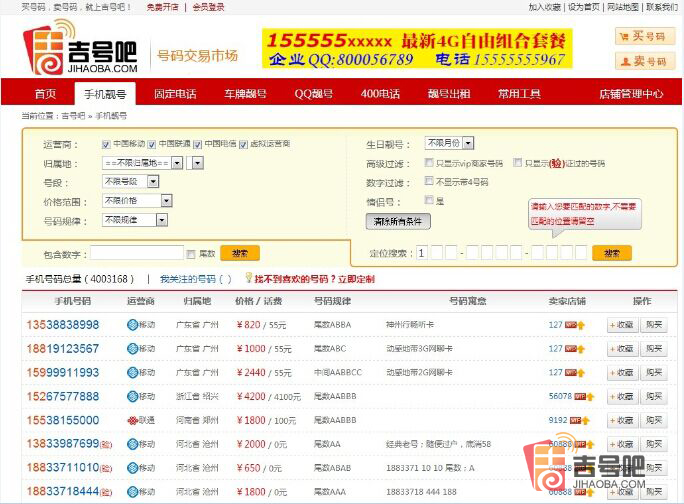Click the 免费开店 link at top
684x504 pixels.
pyautogui.click(x=162, y=7)
